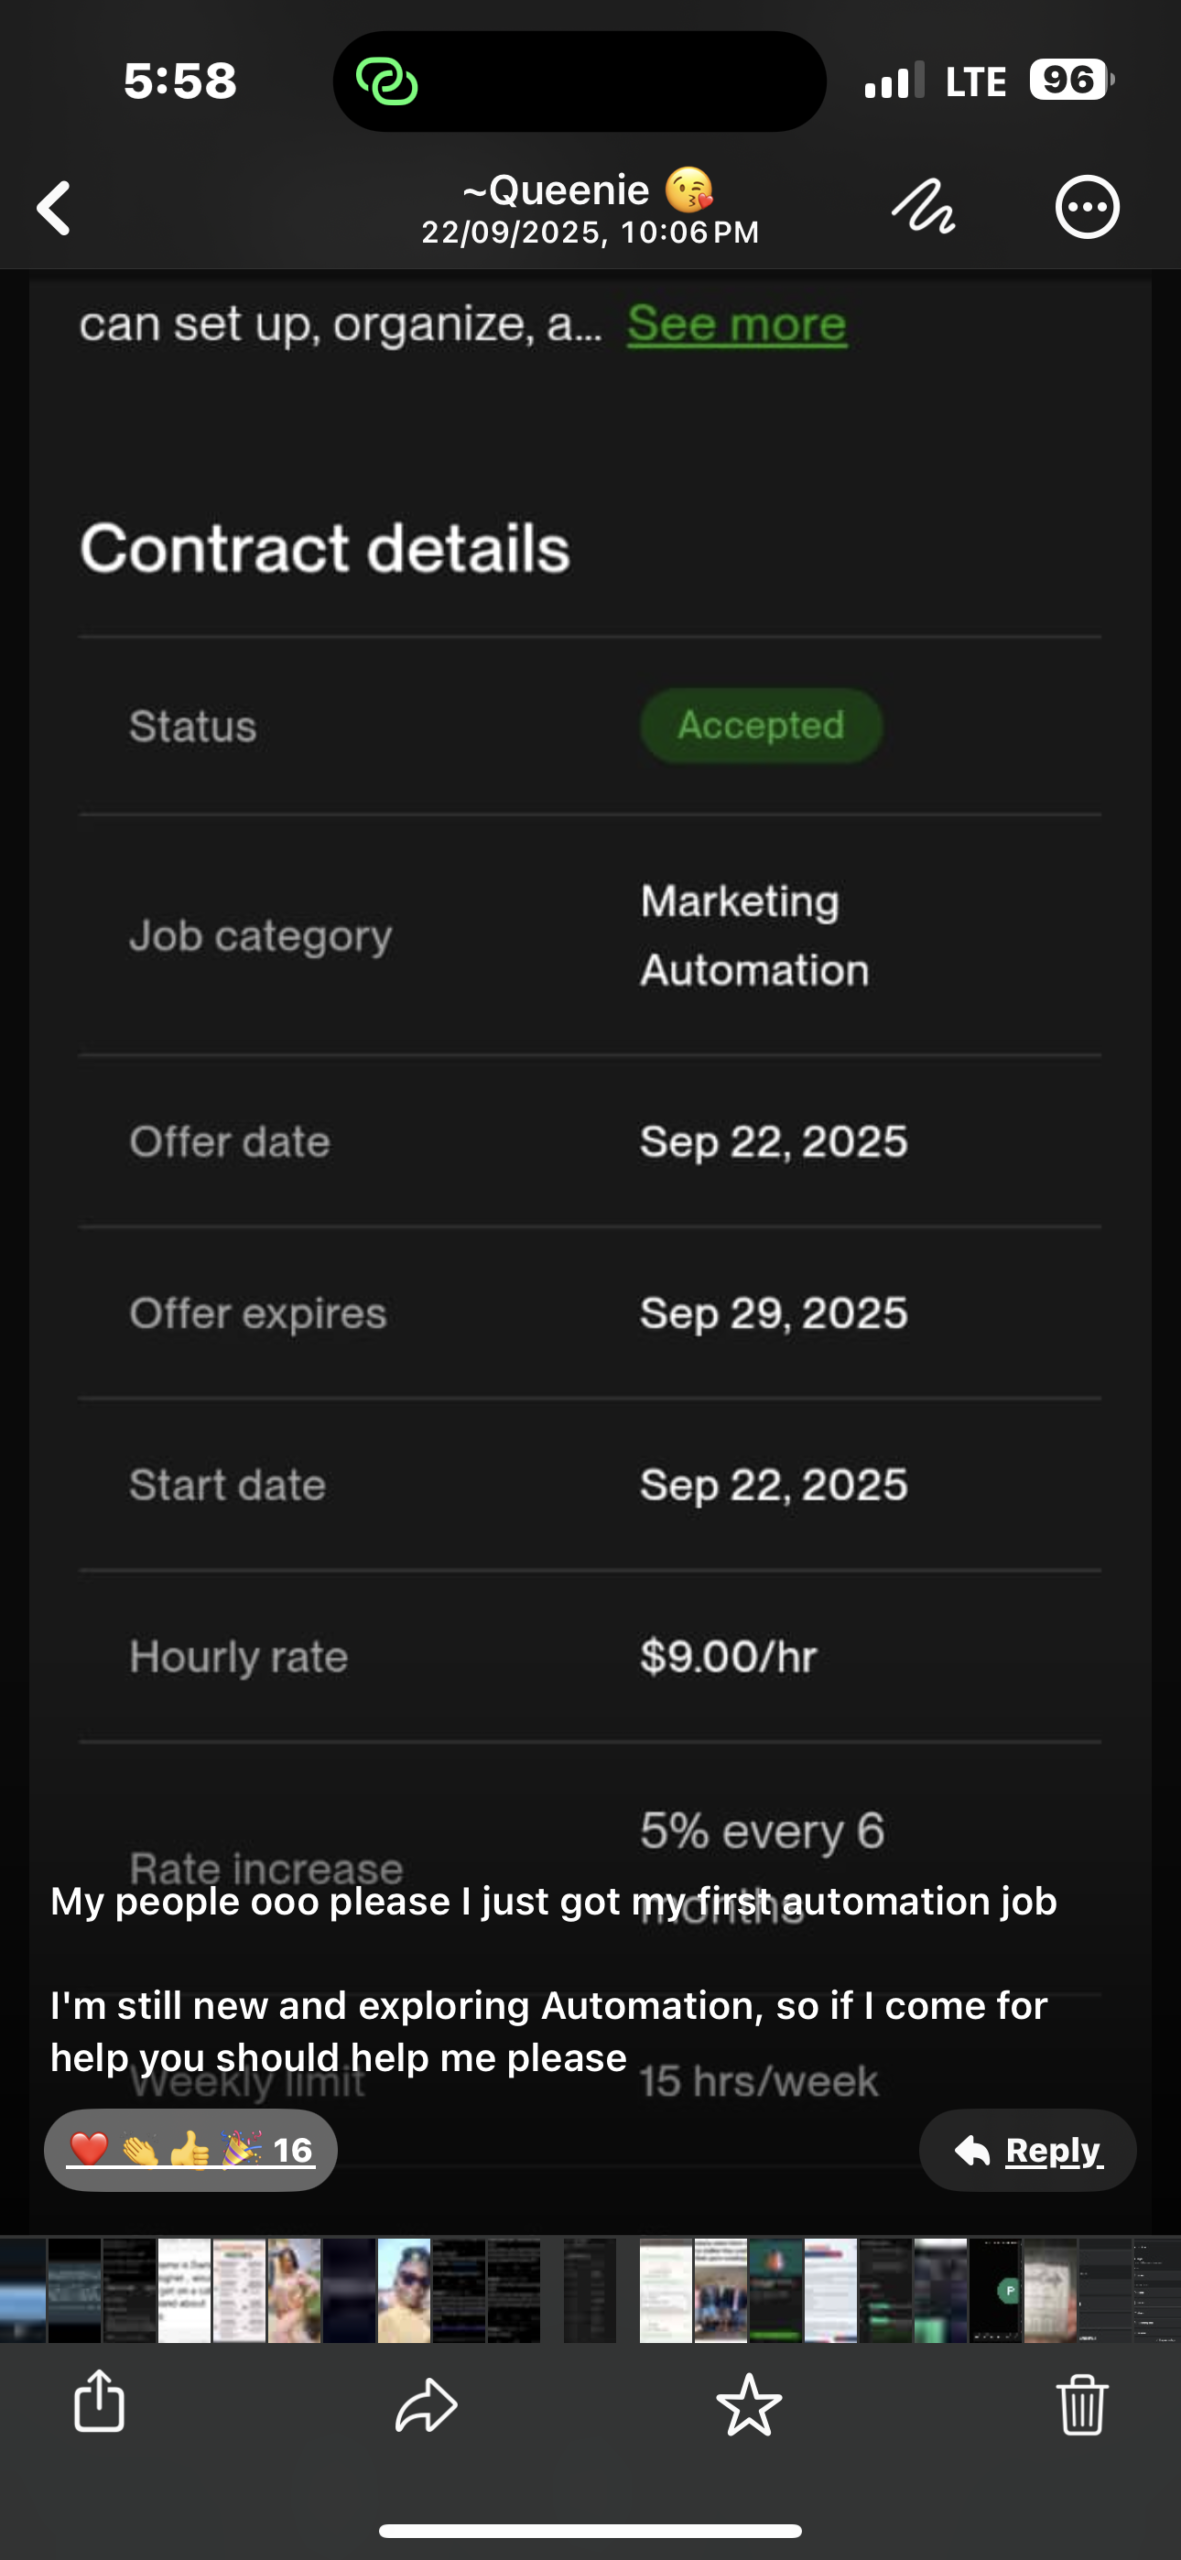Select thumbnail showing group of people in suits
The image size is (1181, 2560).
tap(721, 2290)
